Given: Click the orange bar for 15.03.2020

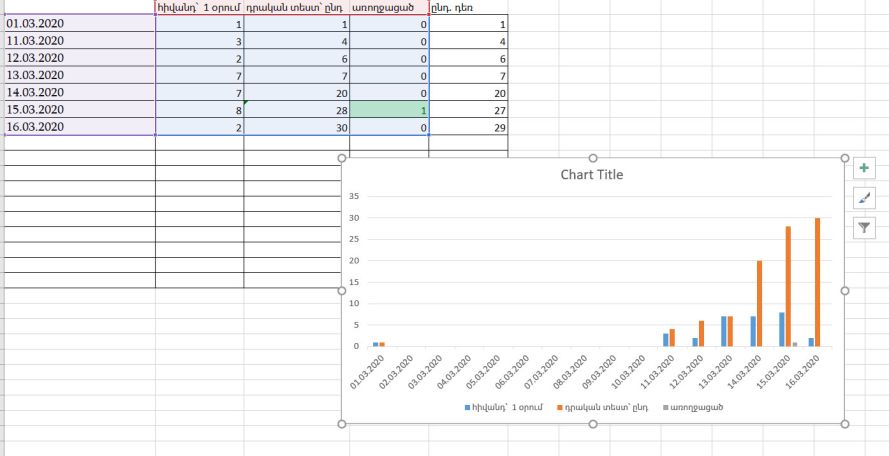Looking at the screenshot, I should pyautogui.click(x=788, y=286).
